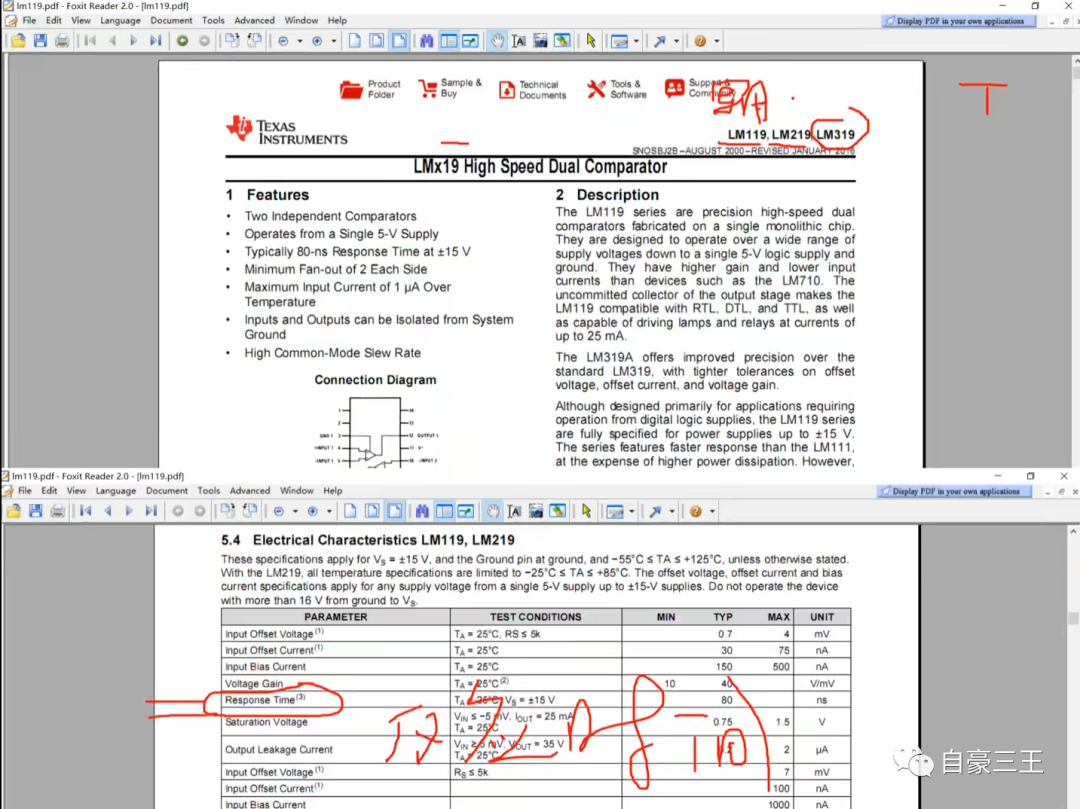
Task: Open Help menu in lower window
Action: pos(333,491)
